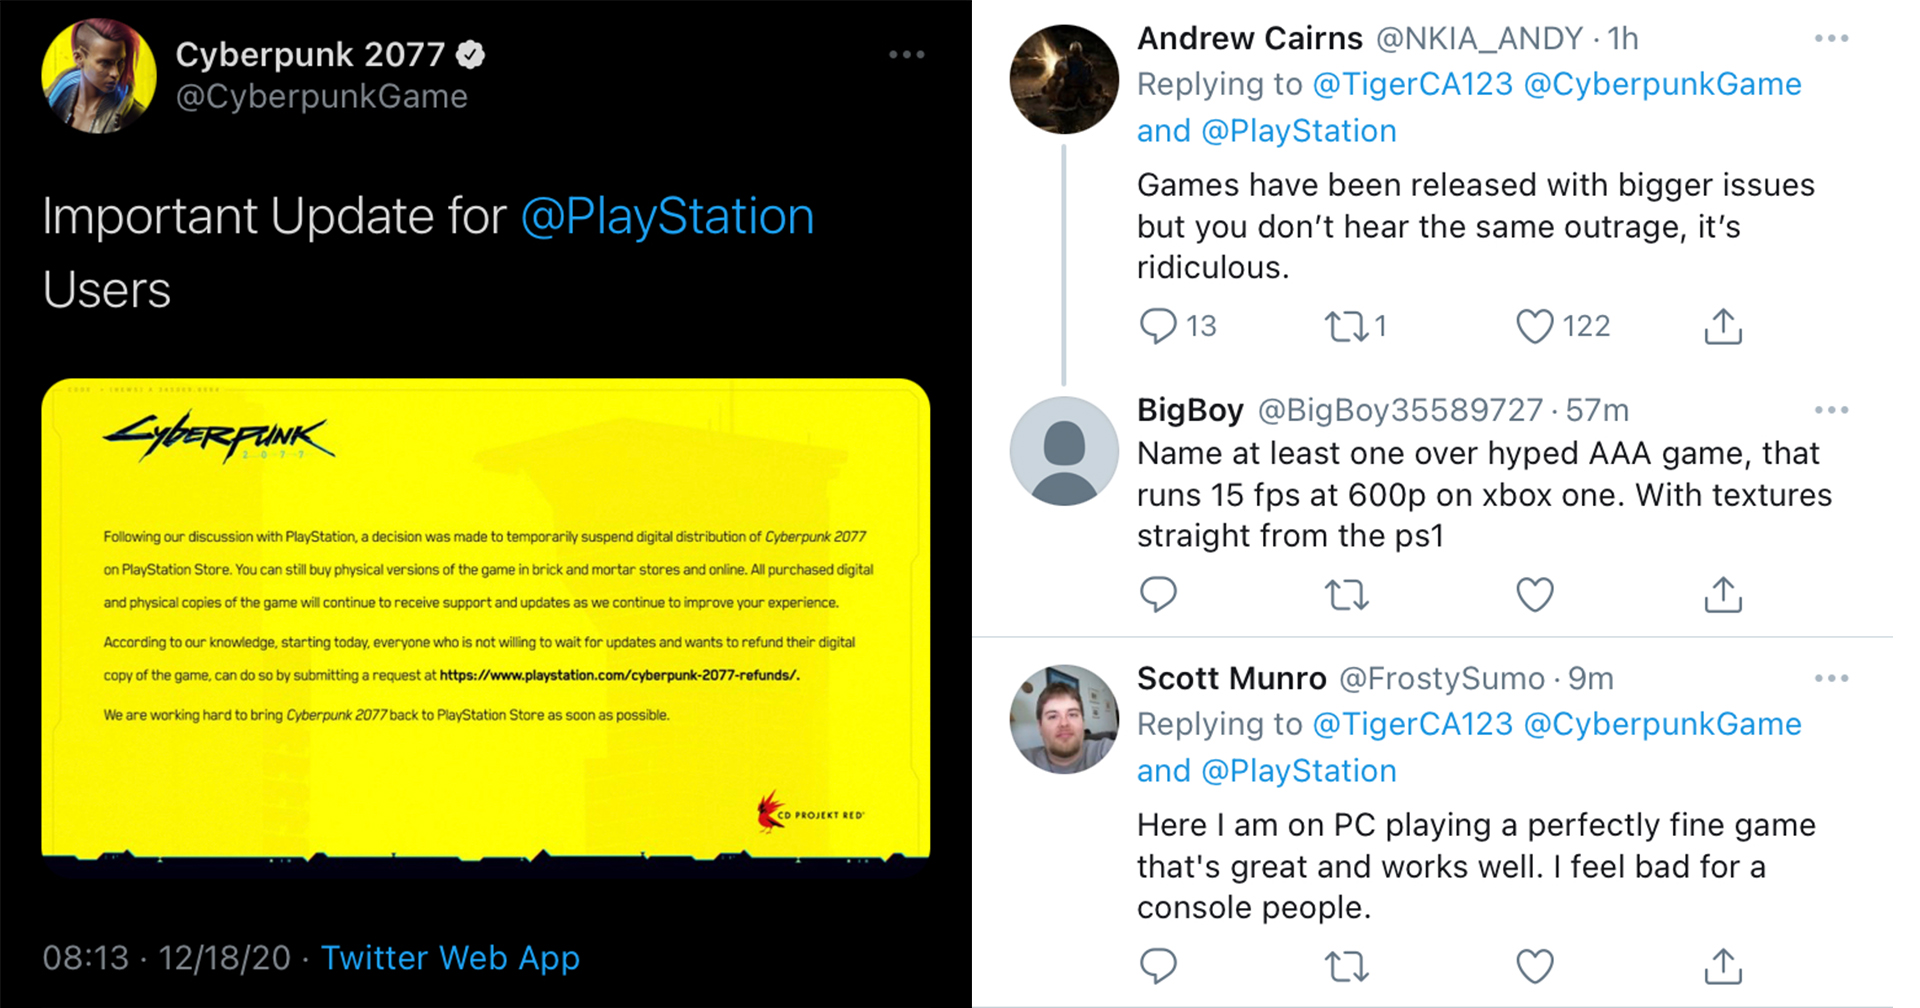This screenshot has width=1920, height=1008.
Task: Click the @PlayStation mention in main tweet
Action: 667,217
